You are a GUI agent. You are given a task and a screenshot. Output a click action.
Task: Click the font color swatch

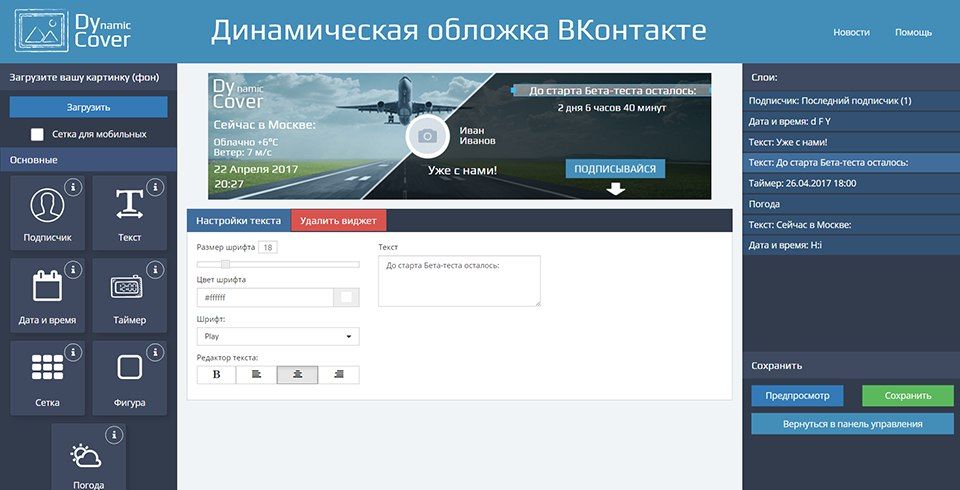(x=346, y=297)
